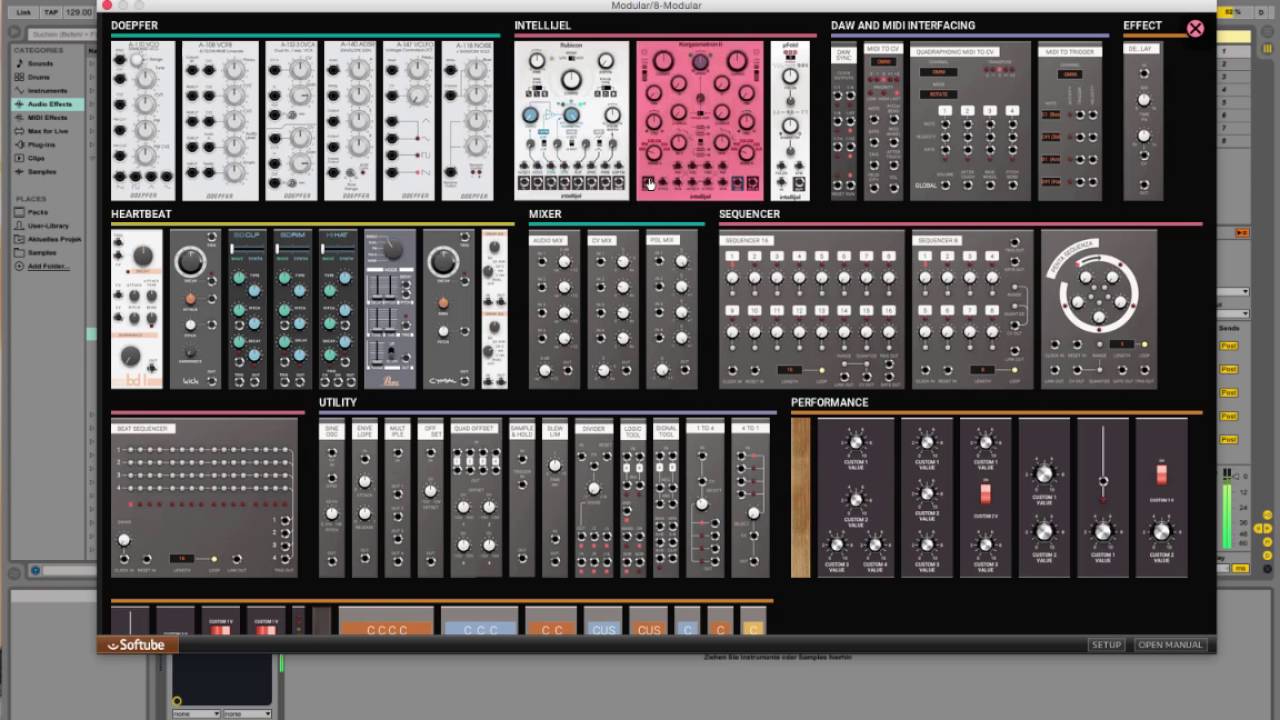Select the orange 'C C C C' panel
The width and height of the screenshot is (1280, 720).
tap(386, 622)
